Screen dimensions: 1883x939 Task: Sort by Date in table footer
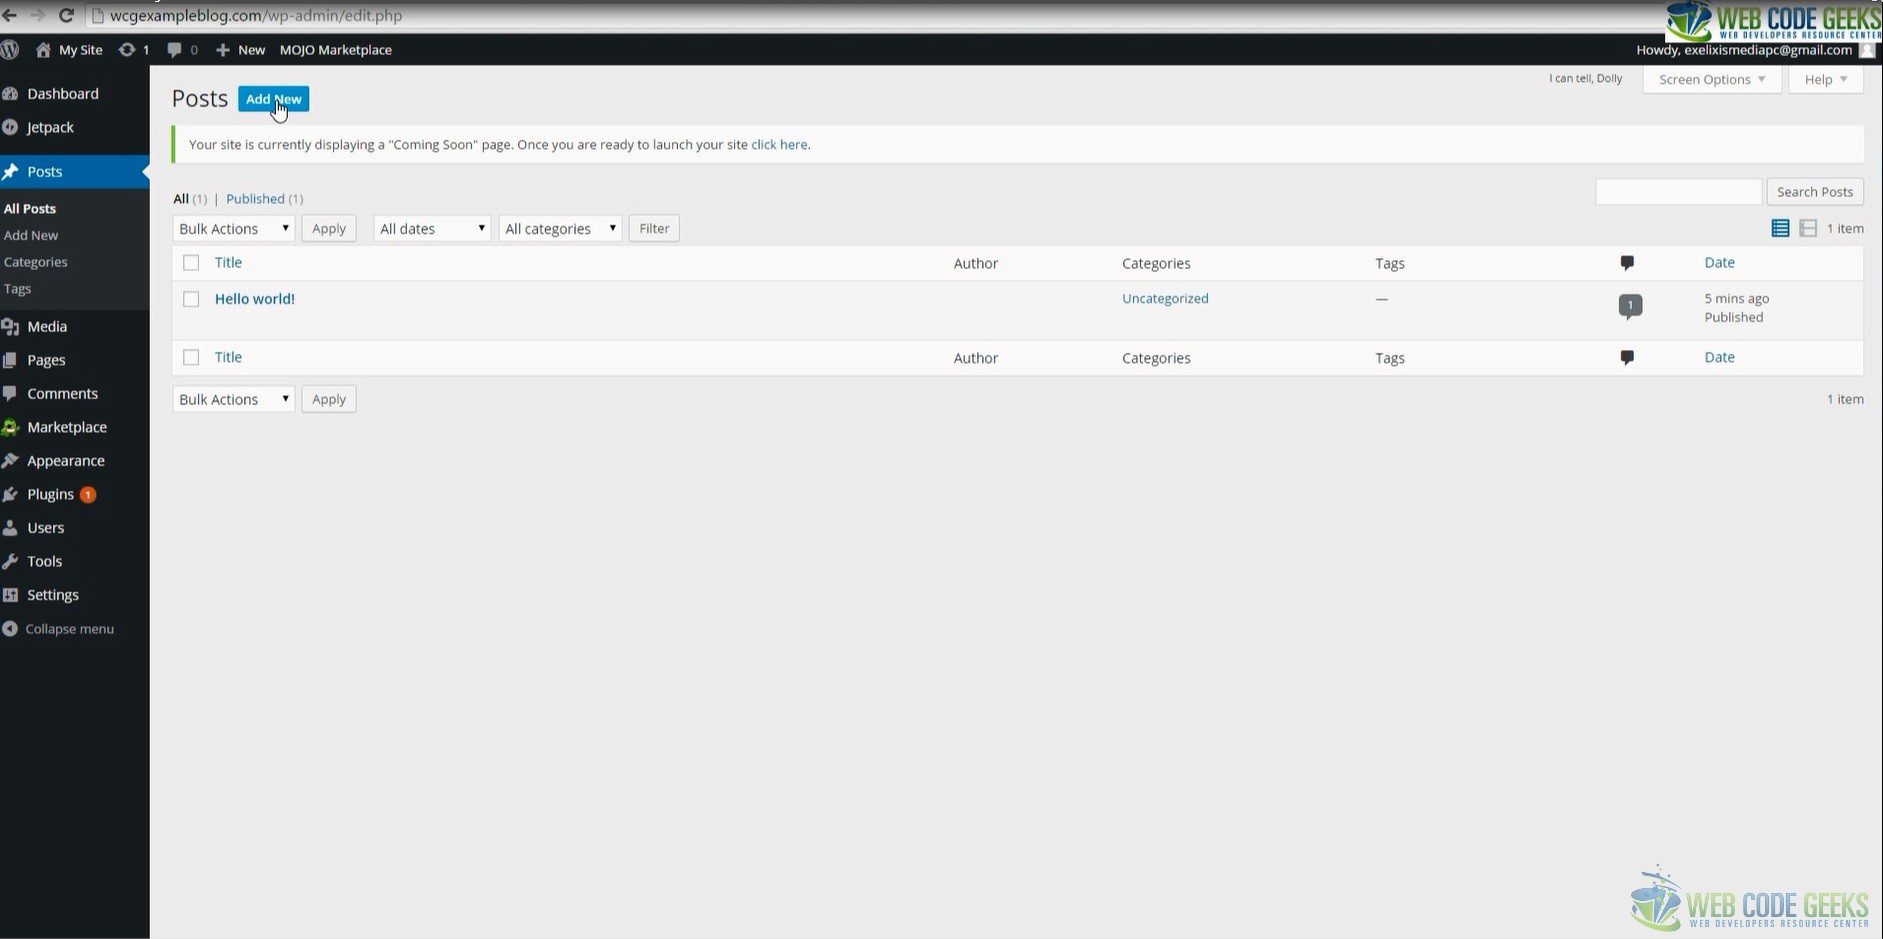[x=1720, y=357]
